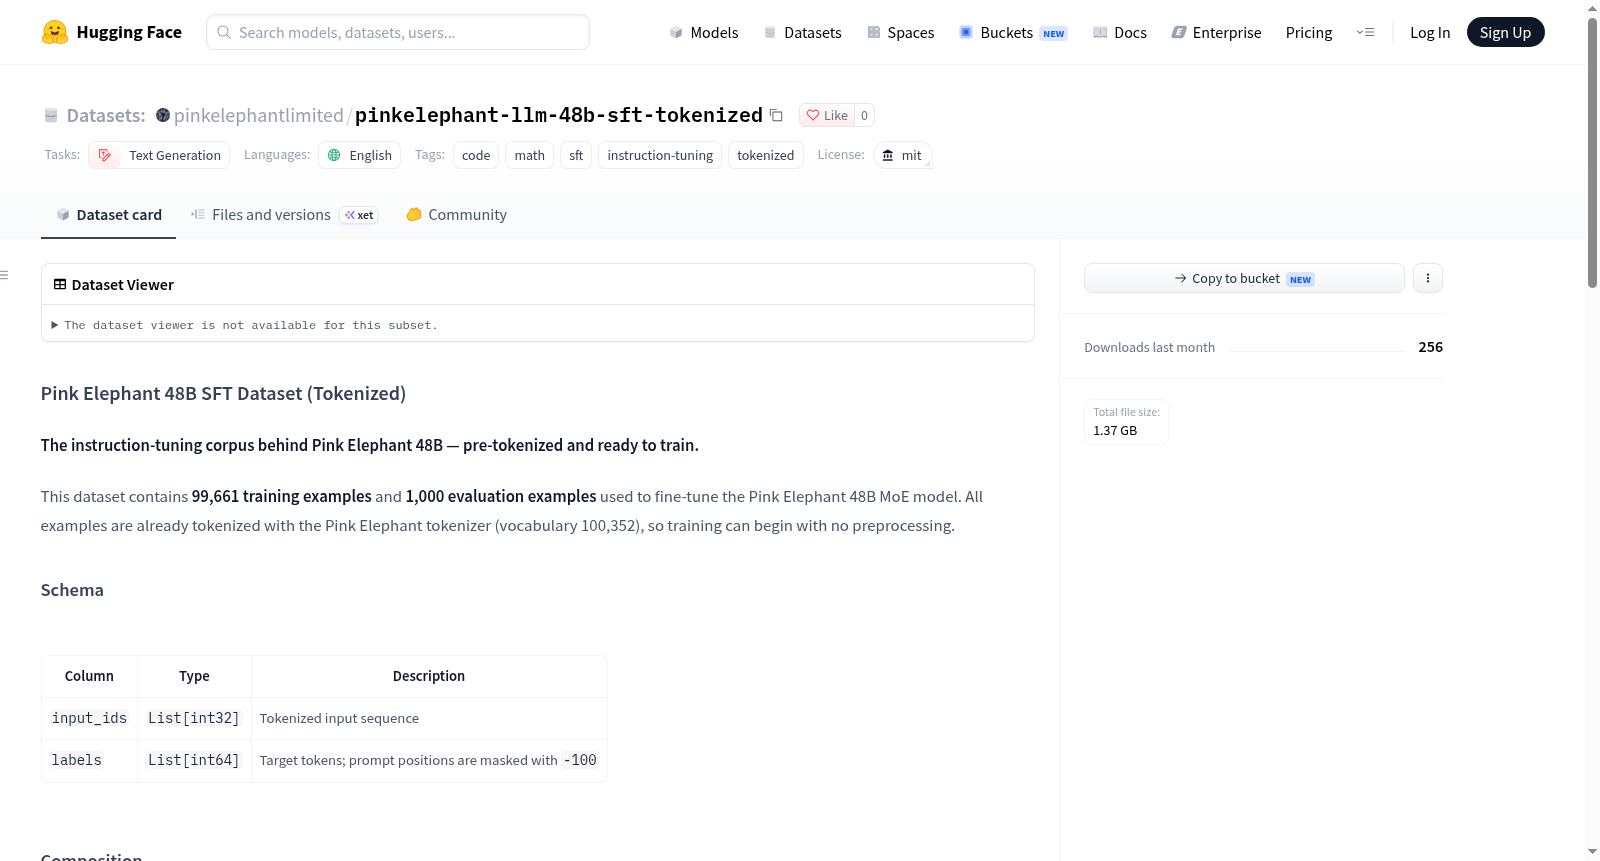Click the heart icon in Like button
The image size is (1600, 861).
pyautogui.click(x=813, y=115)
